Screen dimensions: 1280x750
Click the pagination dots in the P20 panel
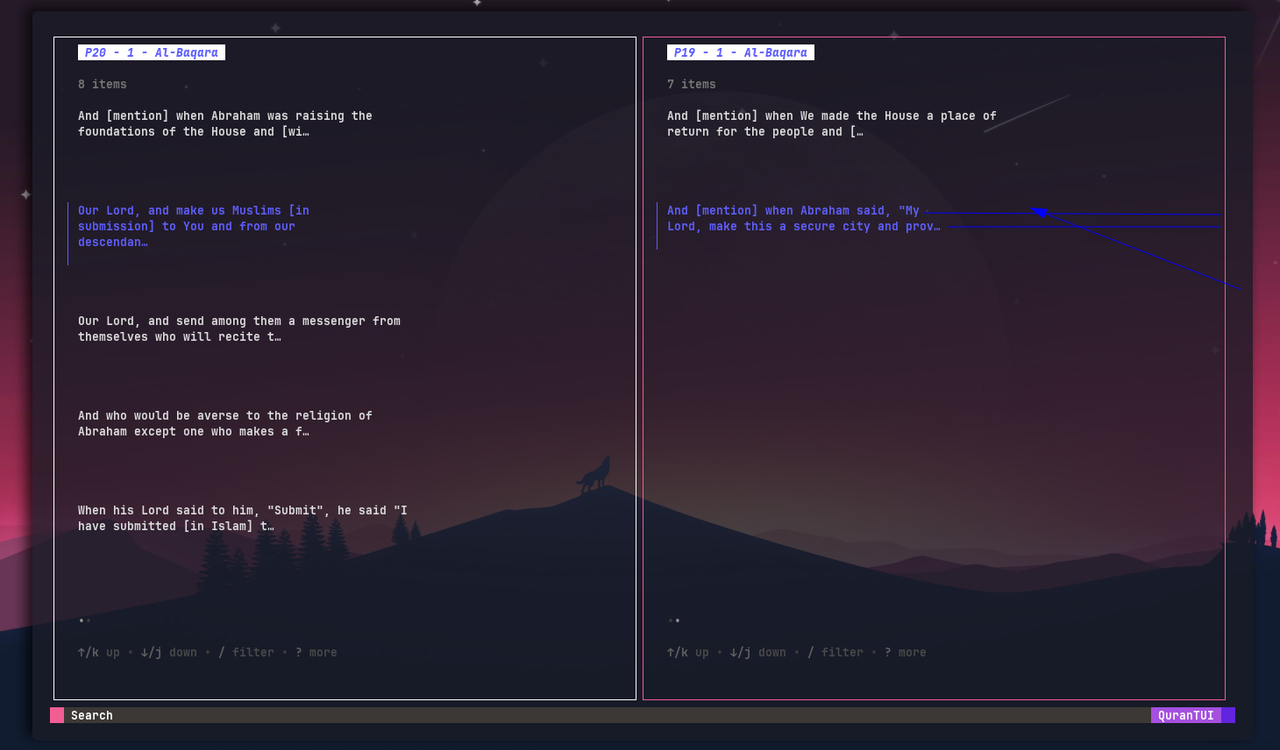[x=85, y=621]
